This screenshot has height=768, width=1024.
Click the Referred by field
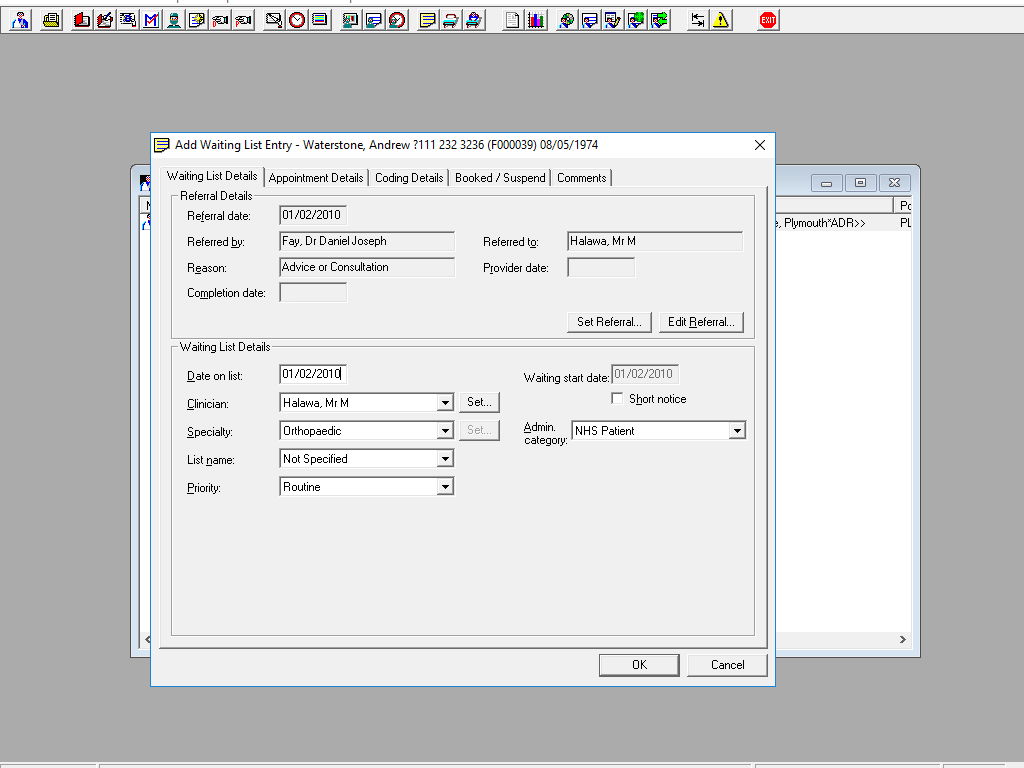367,242
